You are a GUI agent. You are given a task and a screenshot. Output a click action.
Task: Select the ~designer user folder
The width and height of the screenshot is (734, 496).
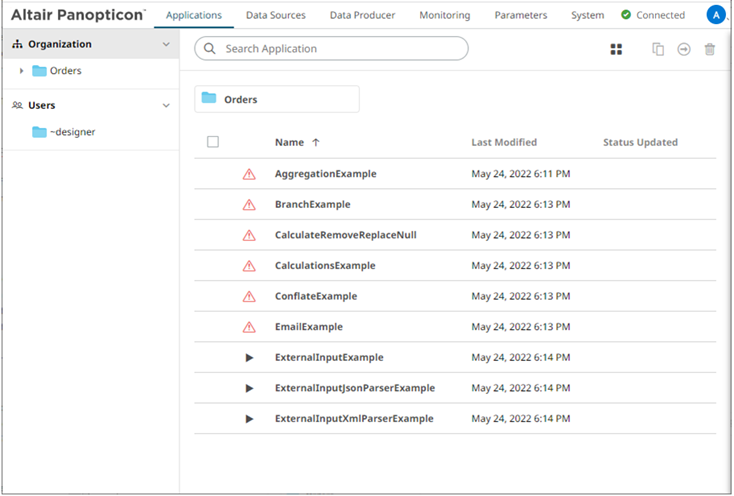pos(72,132)
